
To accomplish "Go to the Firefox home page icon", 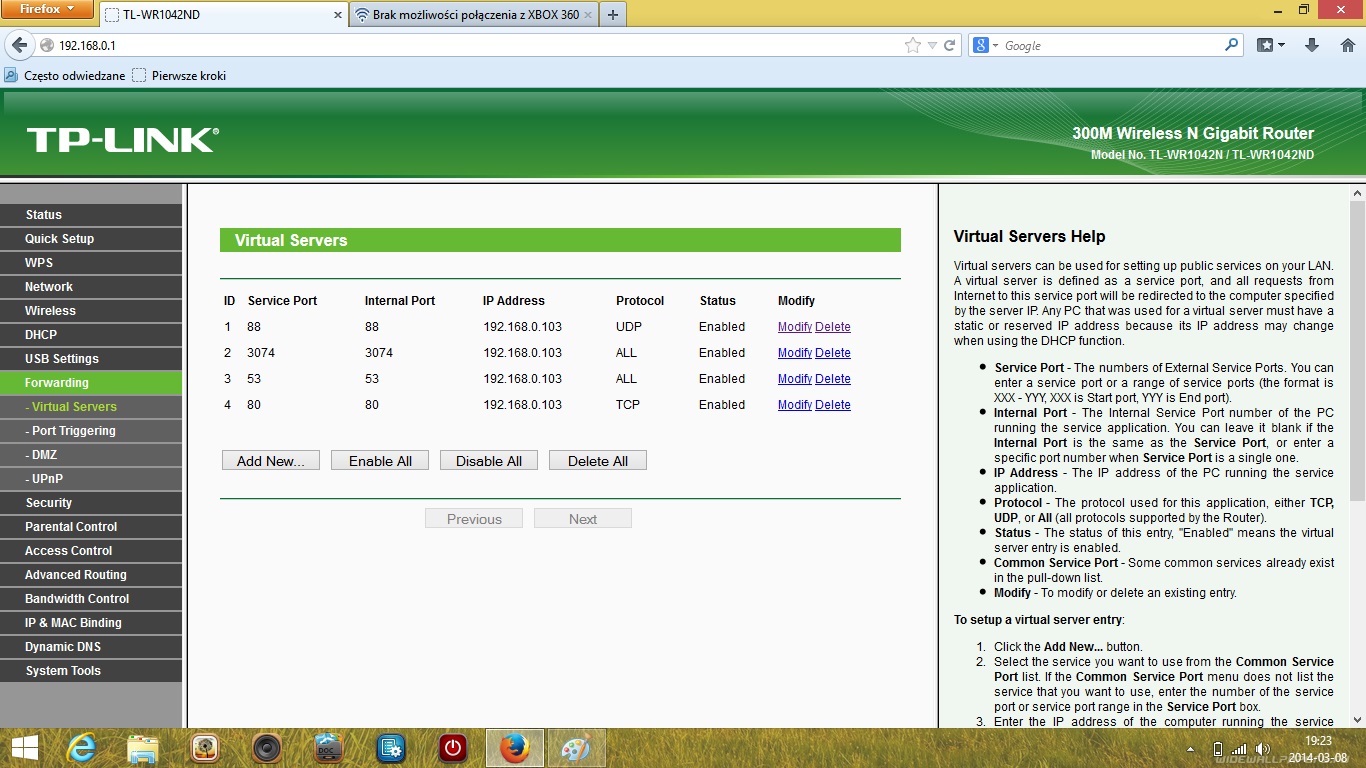I will [x=1347, y=45].
